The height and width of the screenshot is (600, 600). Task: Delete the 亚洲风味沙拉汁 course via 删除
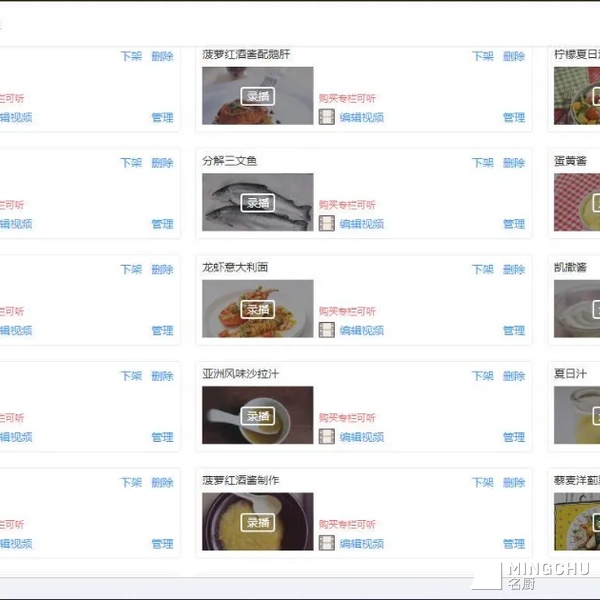[514, 376]
